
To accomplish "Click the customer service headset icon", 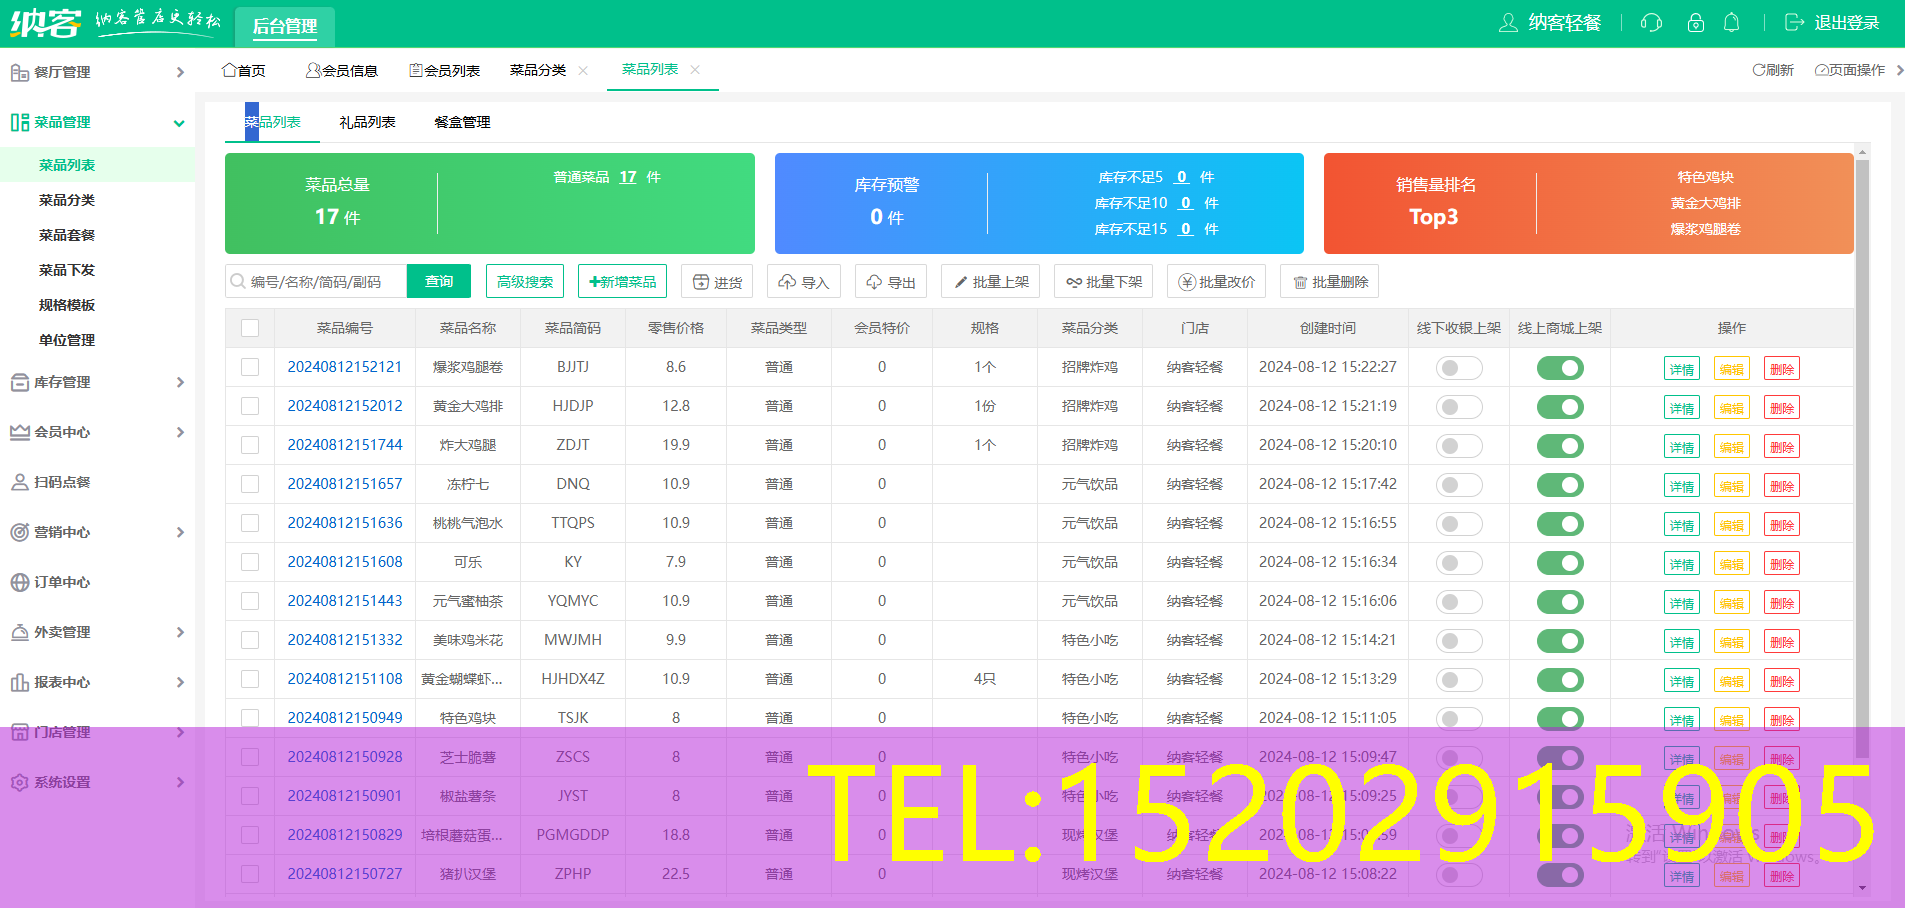I will pyautogui.click(x=1651, y=23).
